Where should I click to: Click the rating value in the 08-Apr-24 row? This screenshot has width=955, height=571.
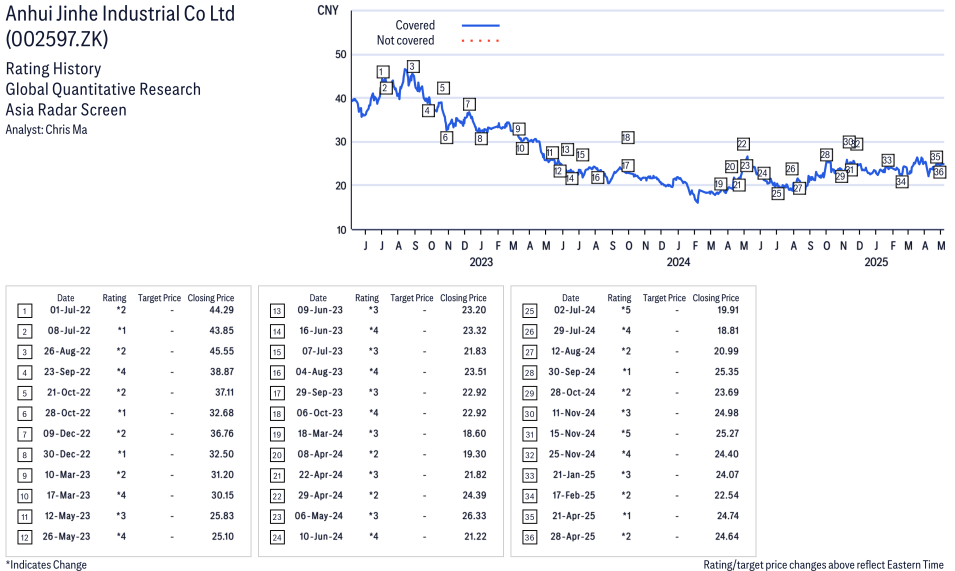[x=373, y=454]
